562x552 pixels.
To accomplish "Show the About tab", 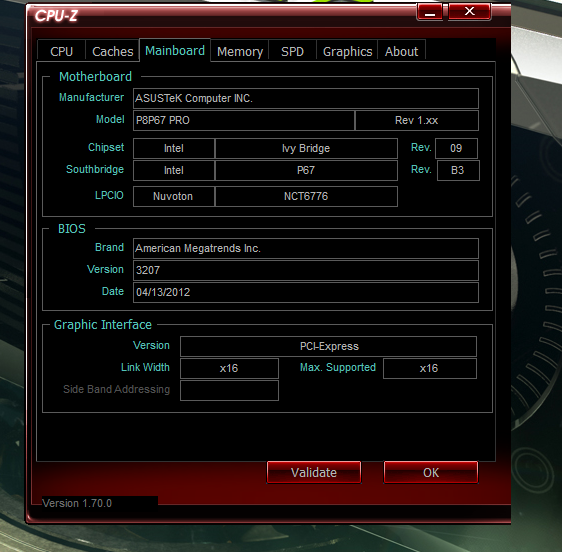I will click(x=401, y=51).
